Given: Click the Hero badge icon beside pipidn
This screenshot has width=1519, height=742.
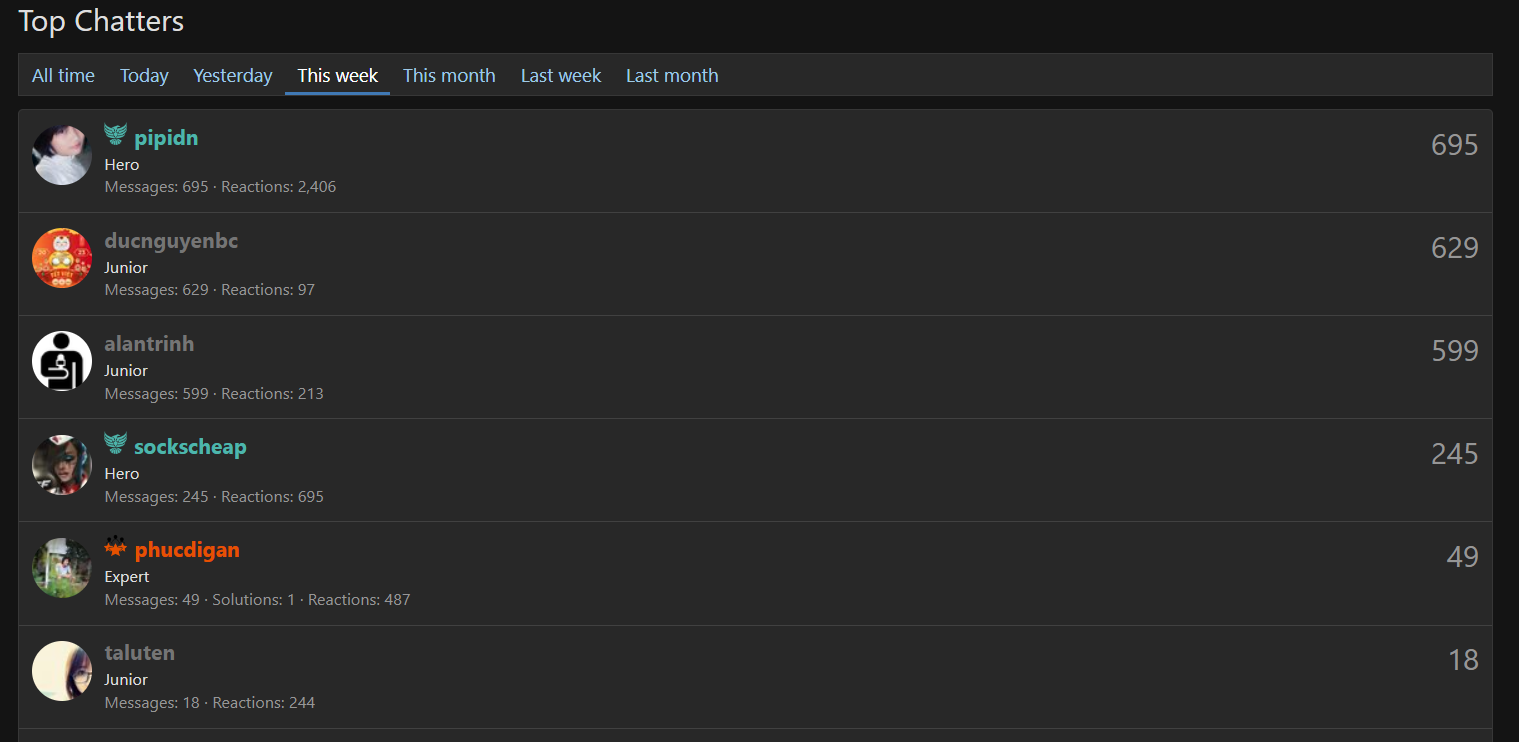Looking at the screenshot, I should coord(116,135).
